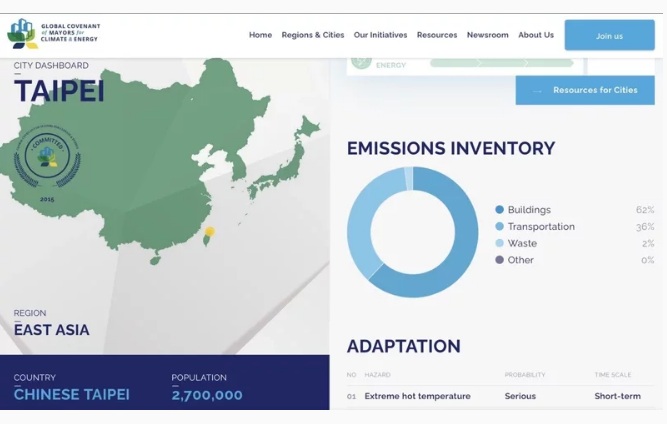Select the Buildings legend color dot
This screenshot has width=667, height=424.
[x=499, y=210]
